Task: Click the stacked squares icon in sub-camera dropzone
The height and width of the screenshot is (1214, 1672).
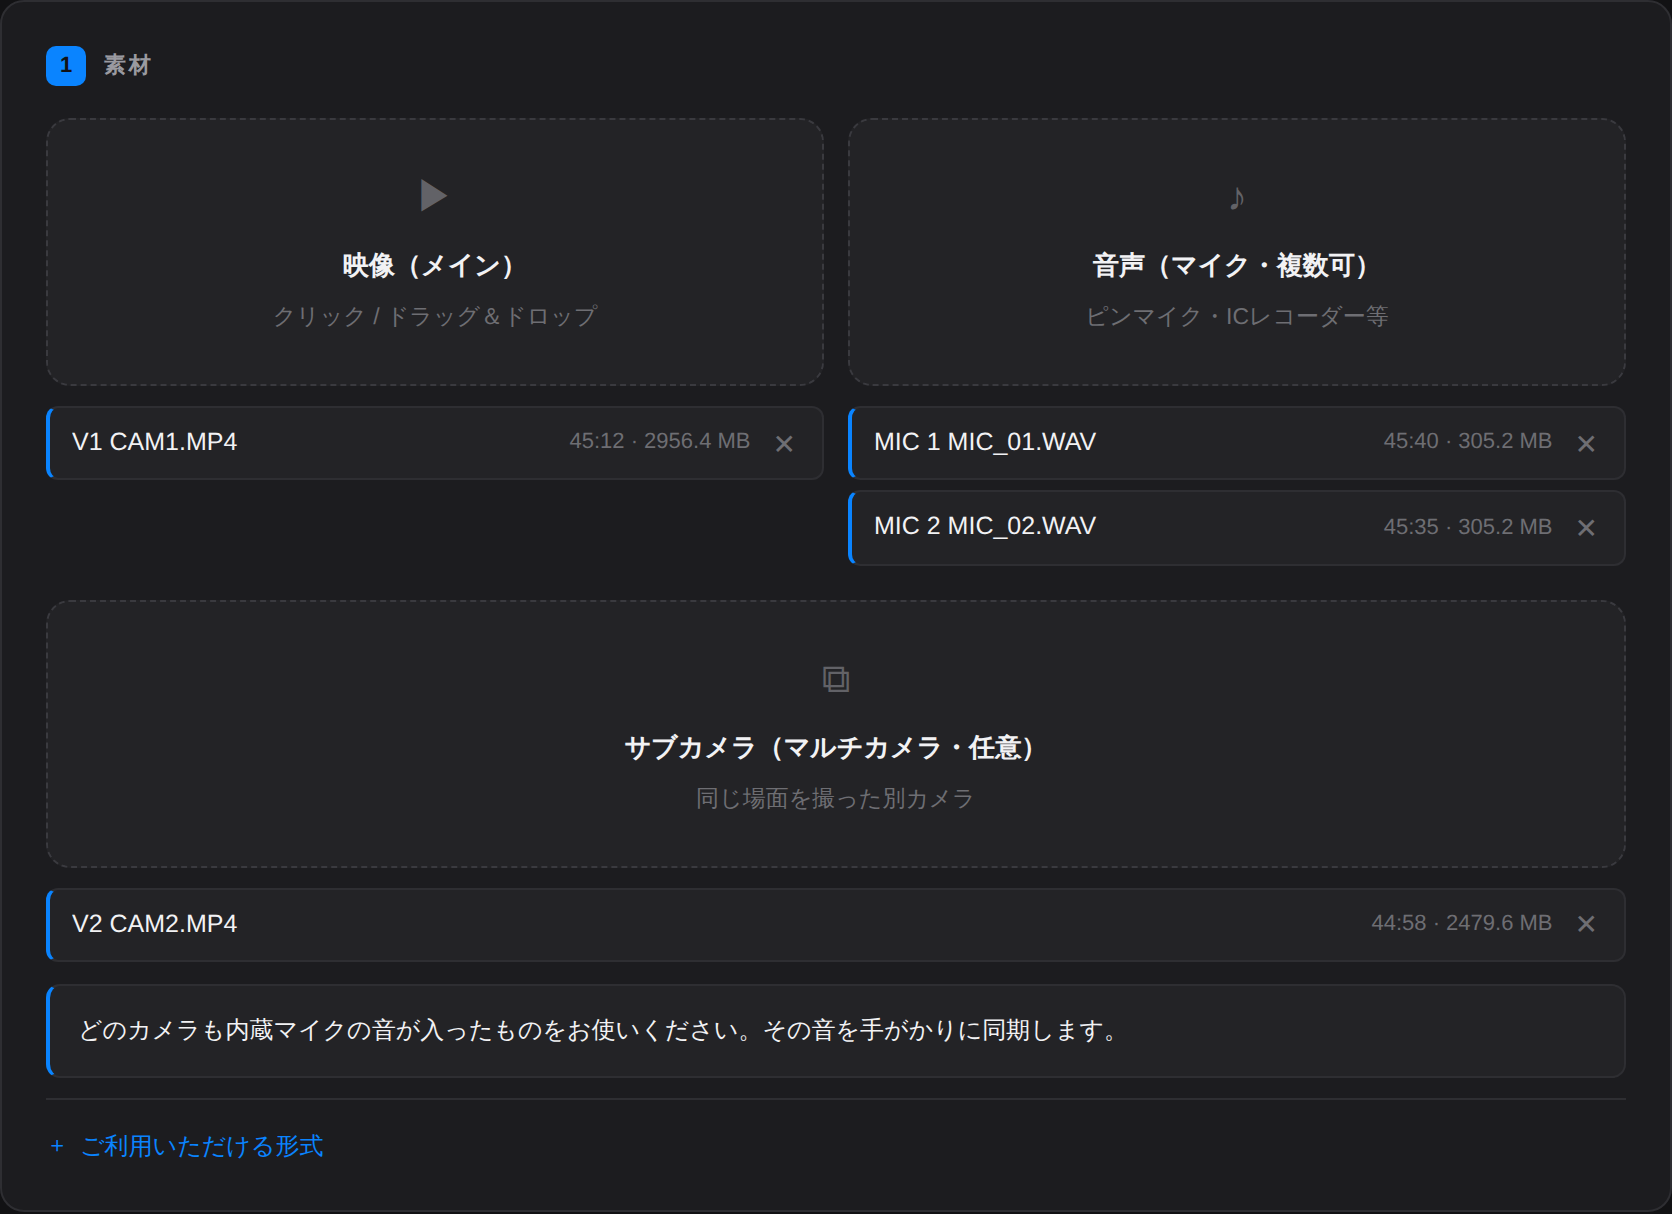Action: pyautogui.click(x=836, y=679)
